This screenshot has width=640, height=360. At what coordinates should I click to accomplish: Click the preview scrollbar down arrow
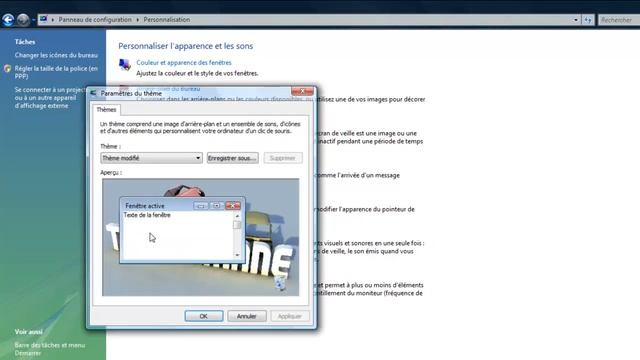click(237, 255)
